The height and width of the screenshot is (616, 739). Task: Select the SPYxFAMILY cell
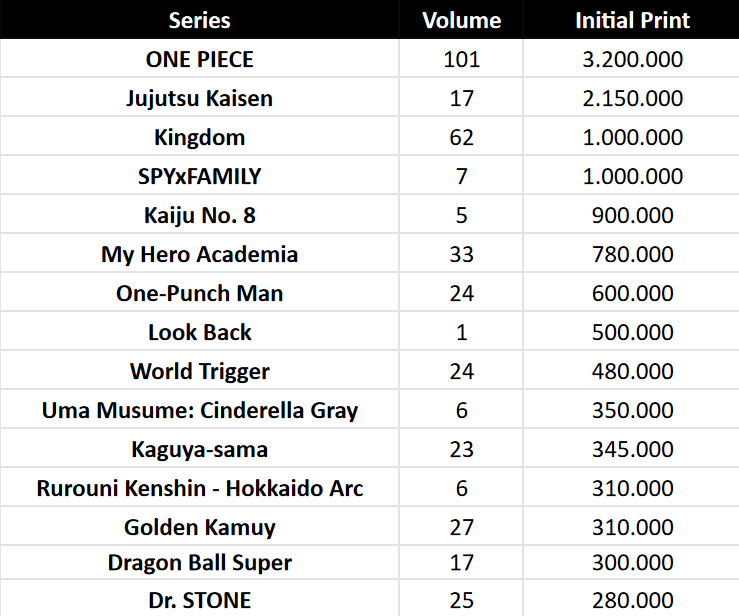(200, 176)
